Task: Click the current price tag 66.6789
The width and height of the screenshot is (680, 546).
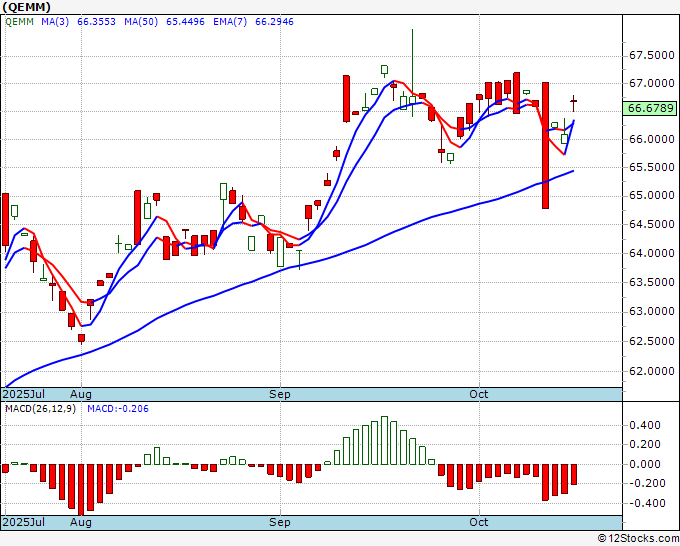Action: (650, 108)
